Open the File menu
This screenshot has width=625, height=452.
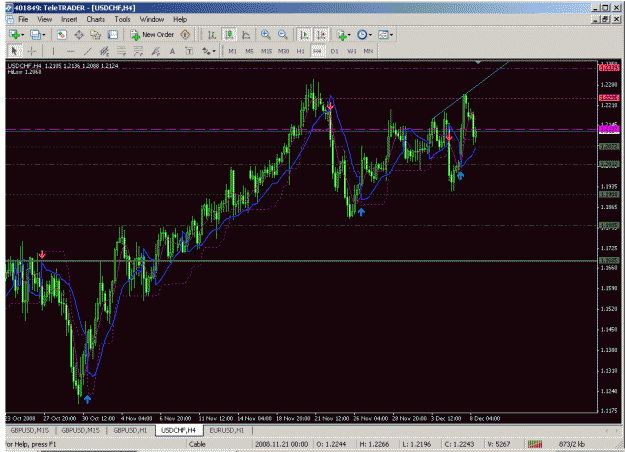pyautogui.click(x=23, y=19)
